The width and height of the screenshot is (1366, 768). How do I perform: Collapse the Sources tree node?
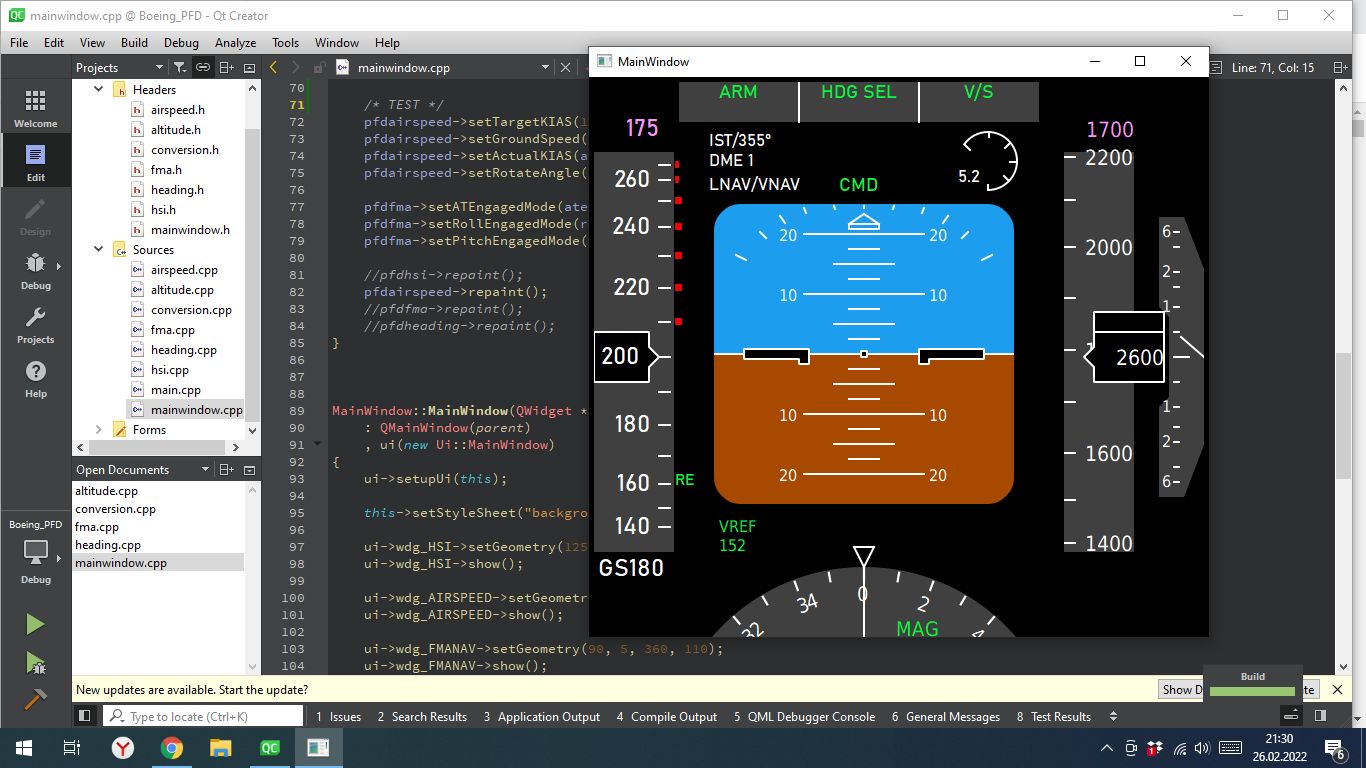pyautogui.click(x=97, y=249)
